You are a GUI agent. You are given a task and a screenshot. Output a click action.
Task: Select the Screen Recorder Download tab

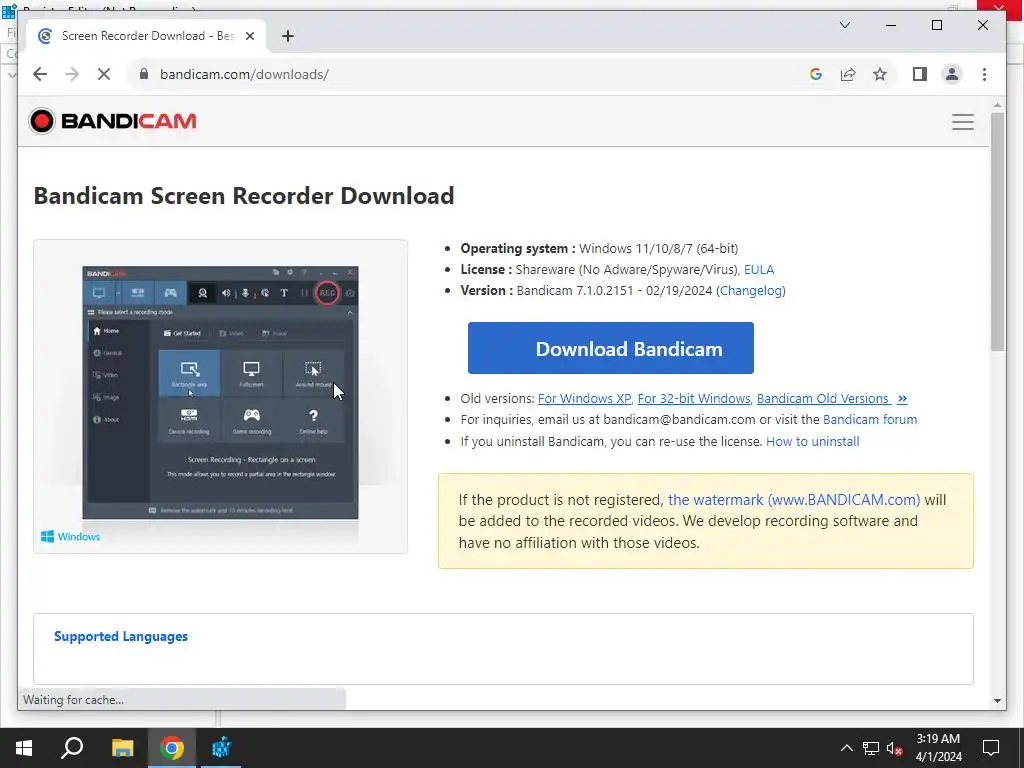pos(146,36)
